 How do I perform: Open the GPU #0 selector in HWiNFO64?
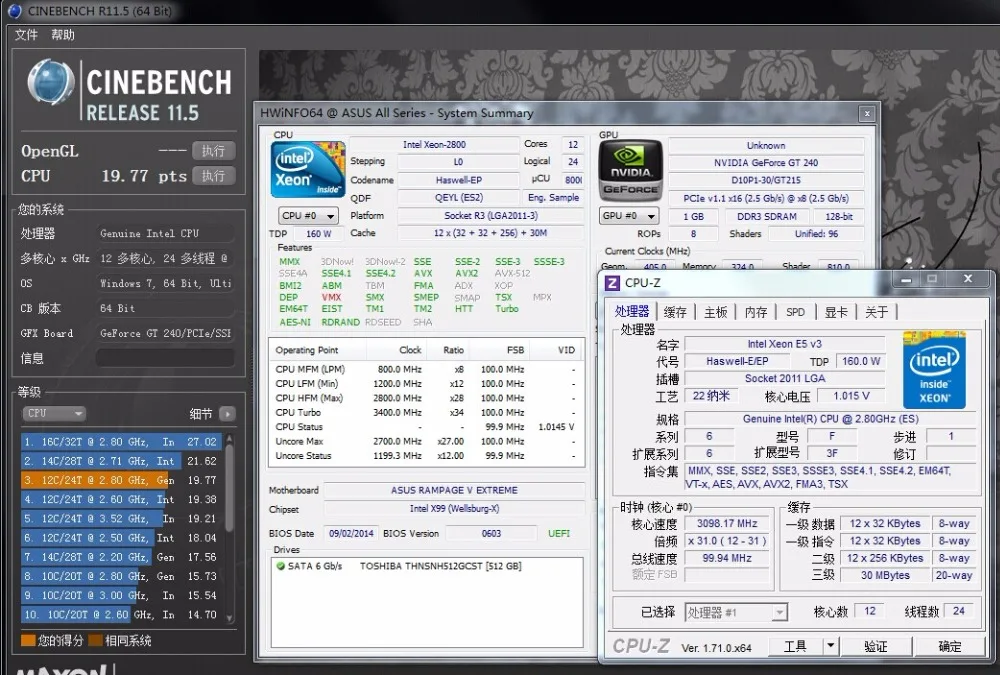630,216
